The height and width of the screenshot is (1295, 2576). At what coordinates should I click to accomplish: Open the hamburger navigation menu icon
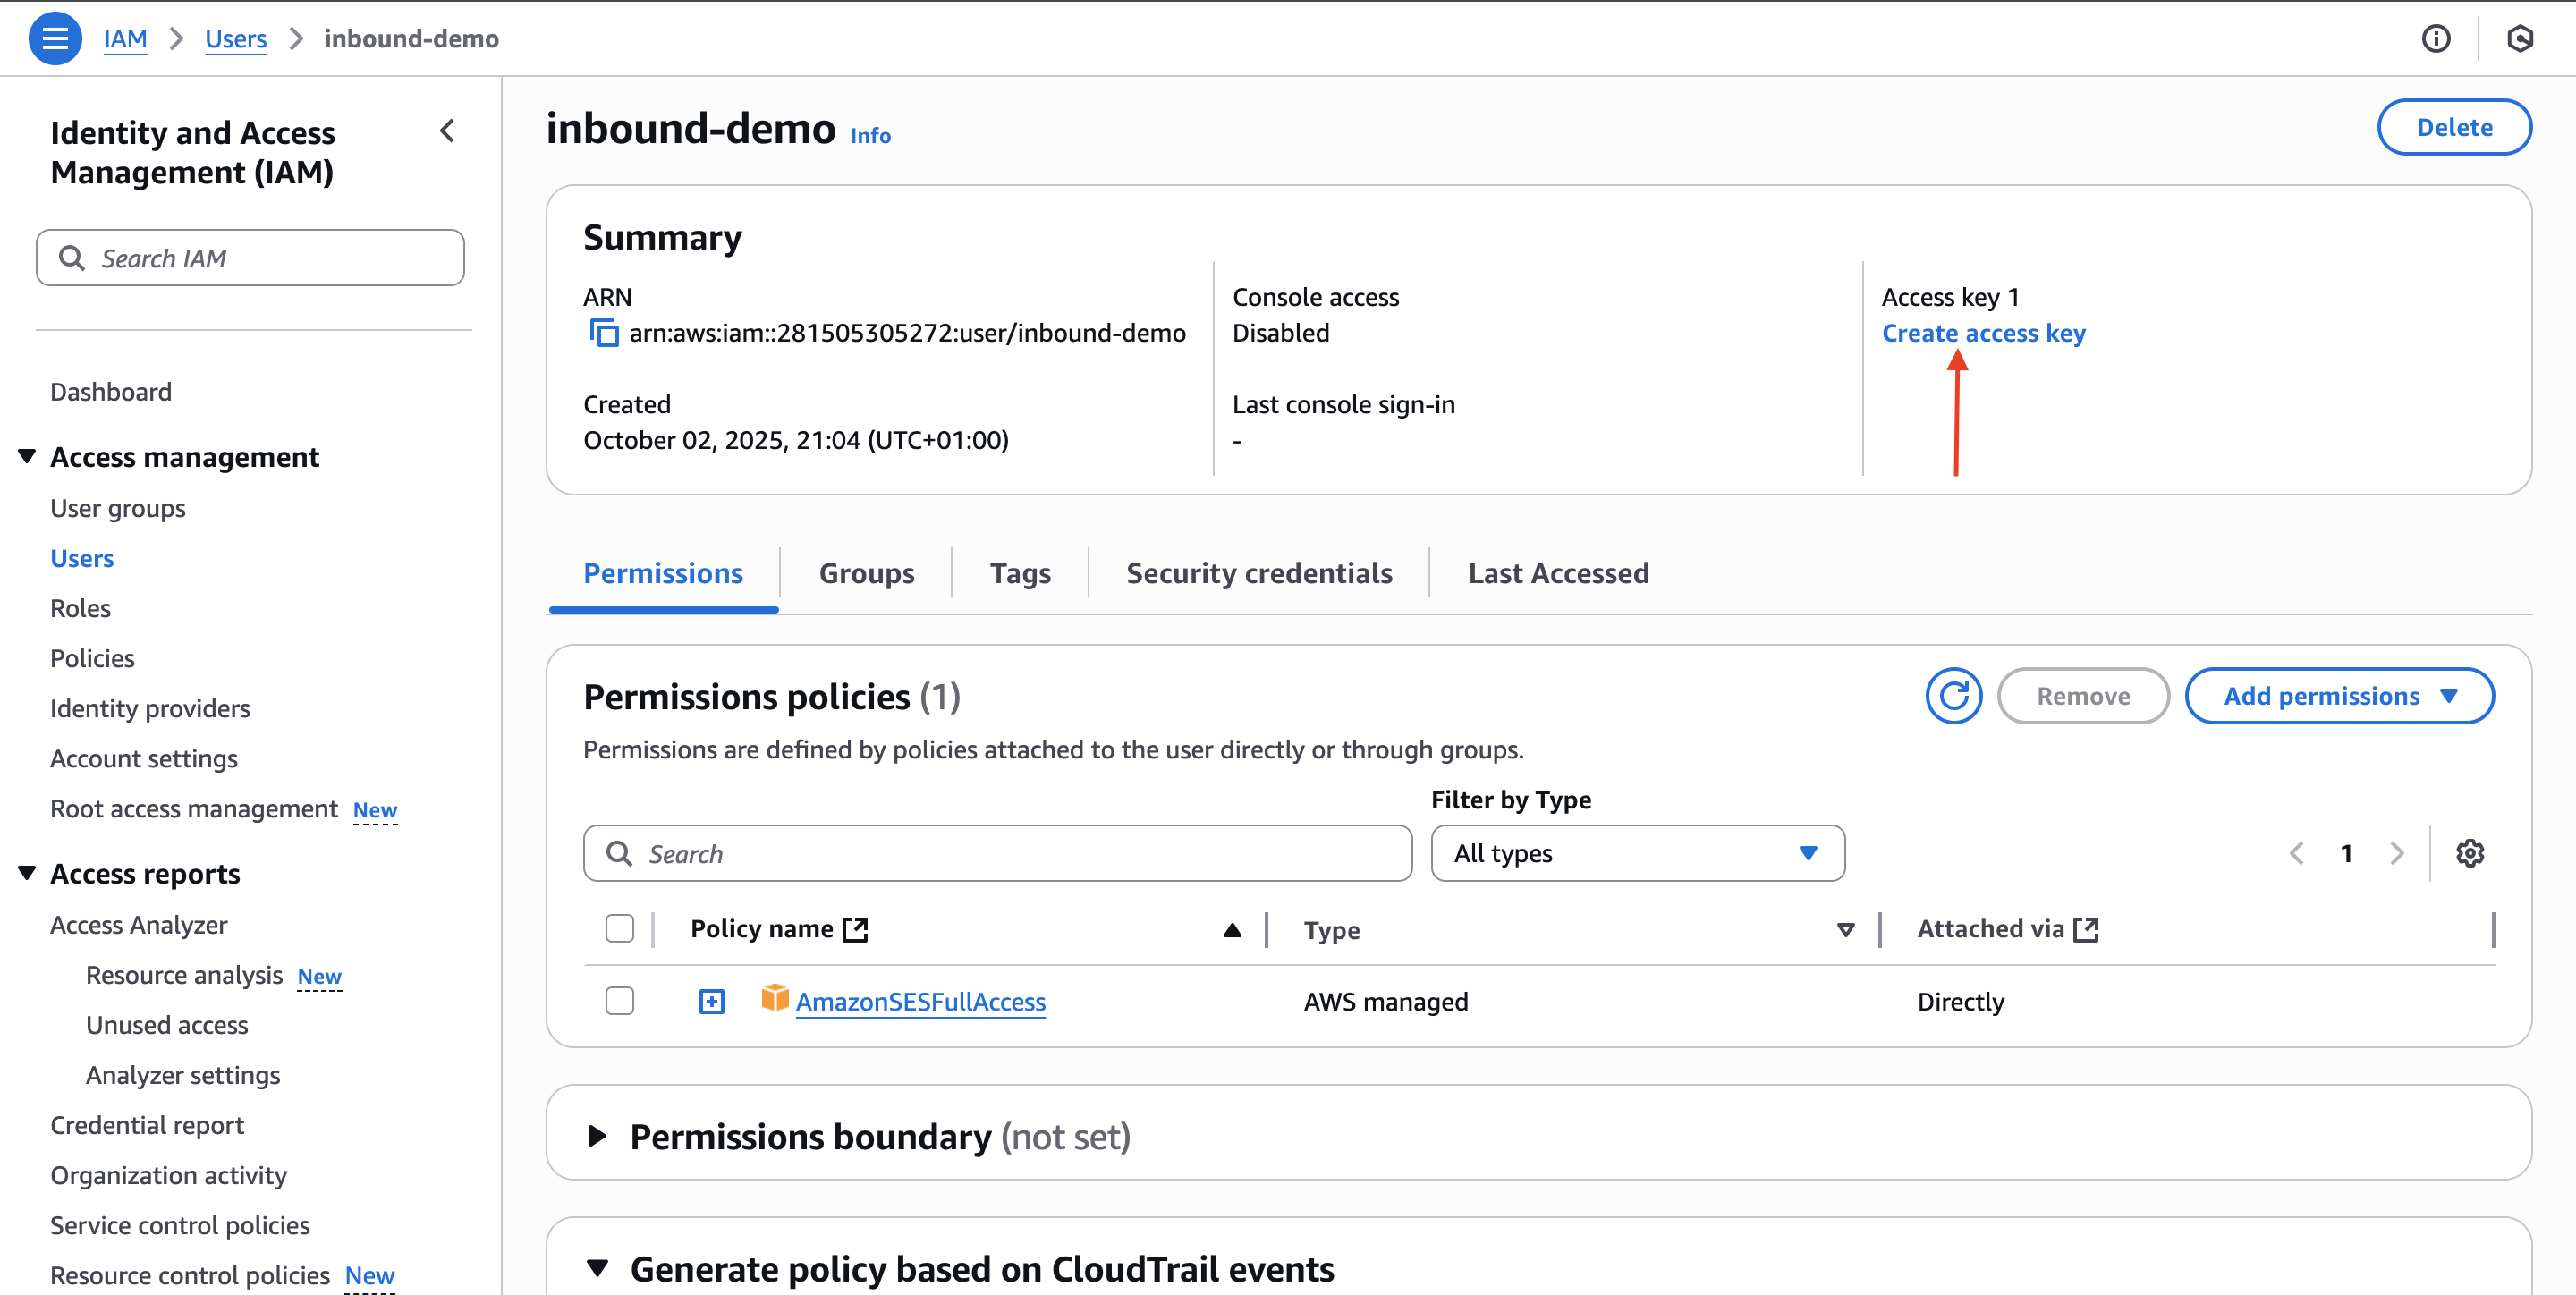55,39
